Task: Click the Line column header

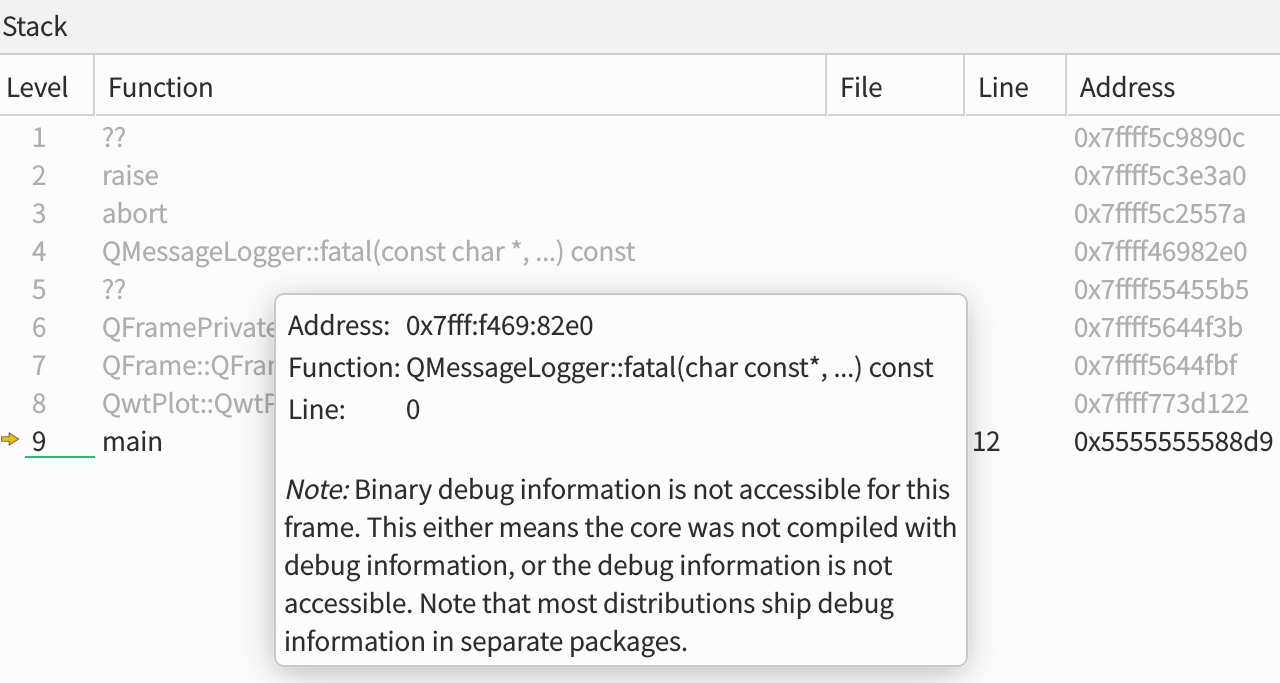Action: tap(1003, 88)
